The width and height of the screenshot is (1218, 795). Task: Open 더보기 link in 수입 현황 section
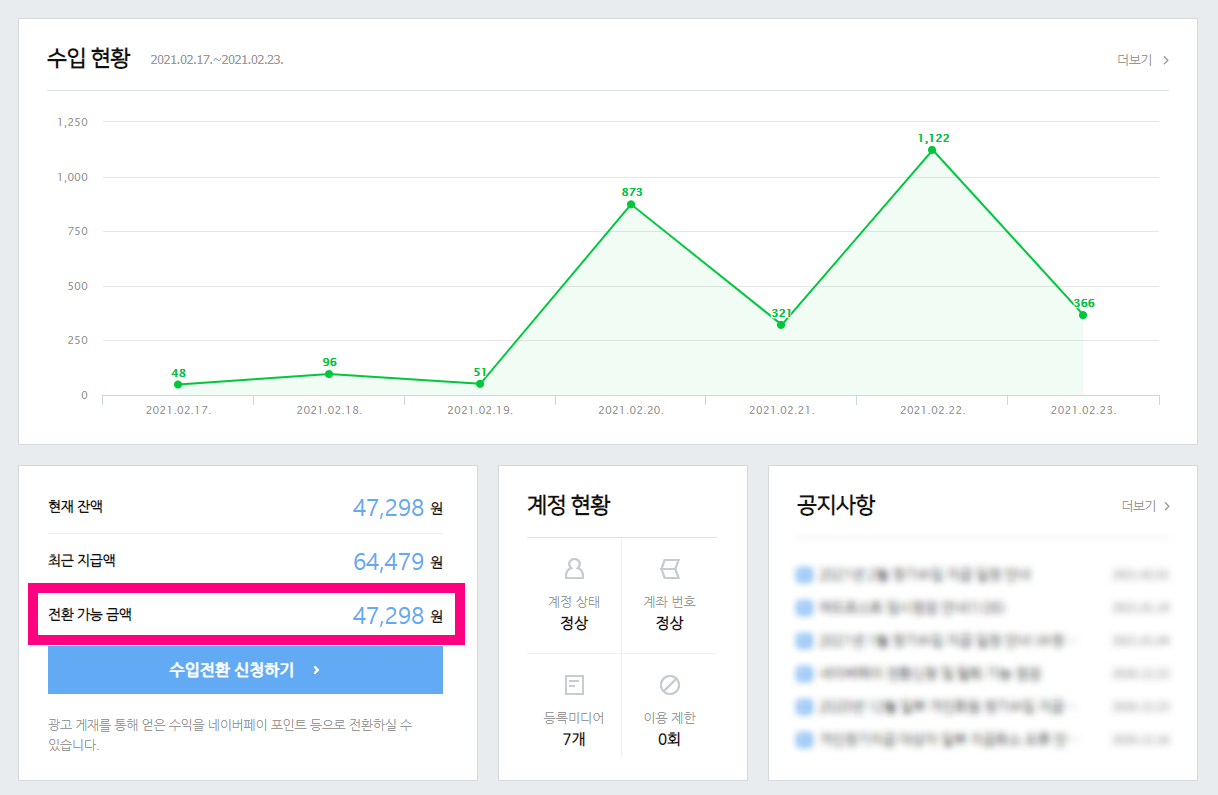pyautogui.click(x=1143, y=60)
